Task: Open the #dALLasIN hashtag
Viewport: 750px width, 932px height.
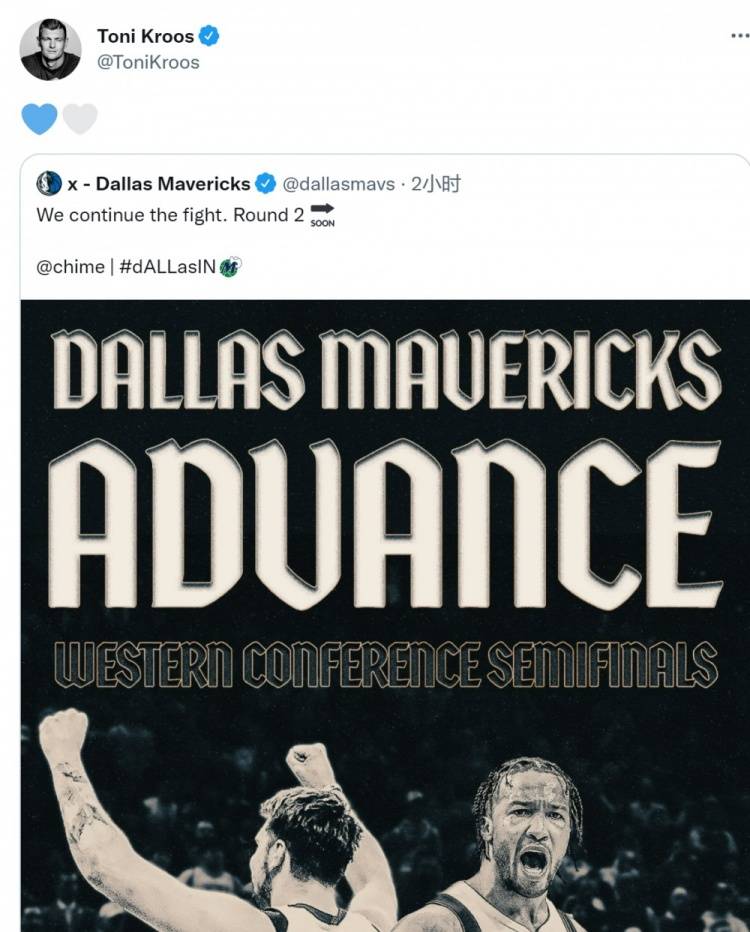Action: click(x=167, y=267)
